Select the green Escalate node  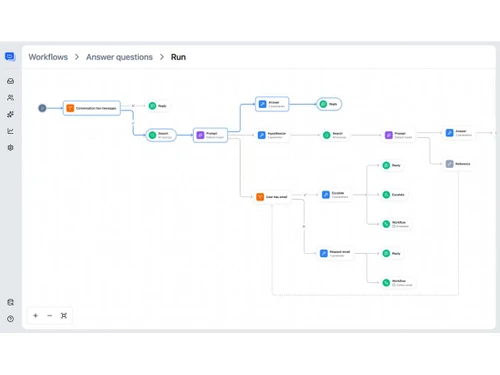pyautogui.click(x=394, y=195)
